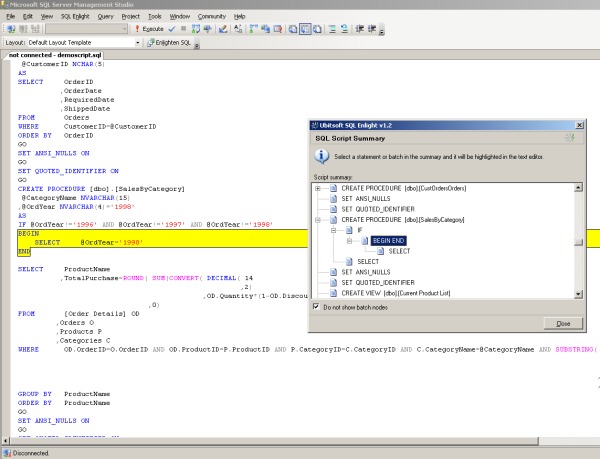The image size is (600, 459).
Task: Click the Enlighten SQL toolbar button
Action: (x=169, y=42)
